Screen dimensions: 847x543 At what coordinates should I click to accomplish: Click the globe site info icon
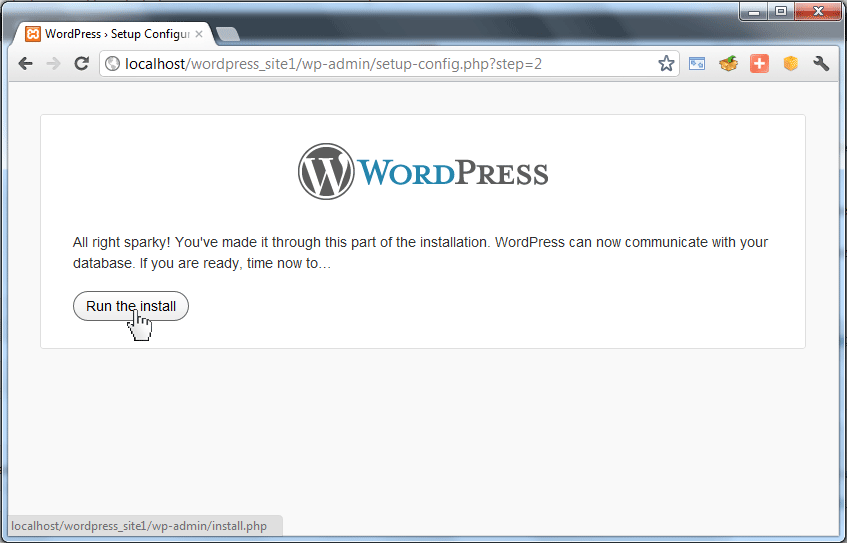pos(113,64)
